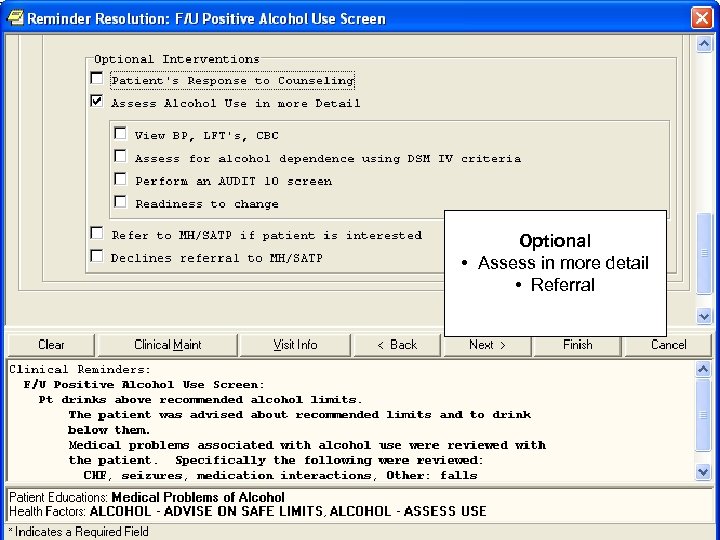The height and width of the screenshot is (540, 720).
Task: Click up arrow of dialog options scrollbar
Action: click(x=704, y=45)
